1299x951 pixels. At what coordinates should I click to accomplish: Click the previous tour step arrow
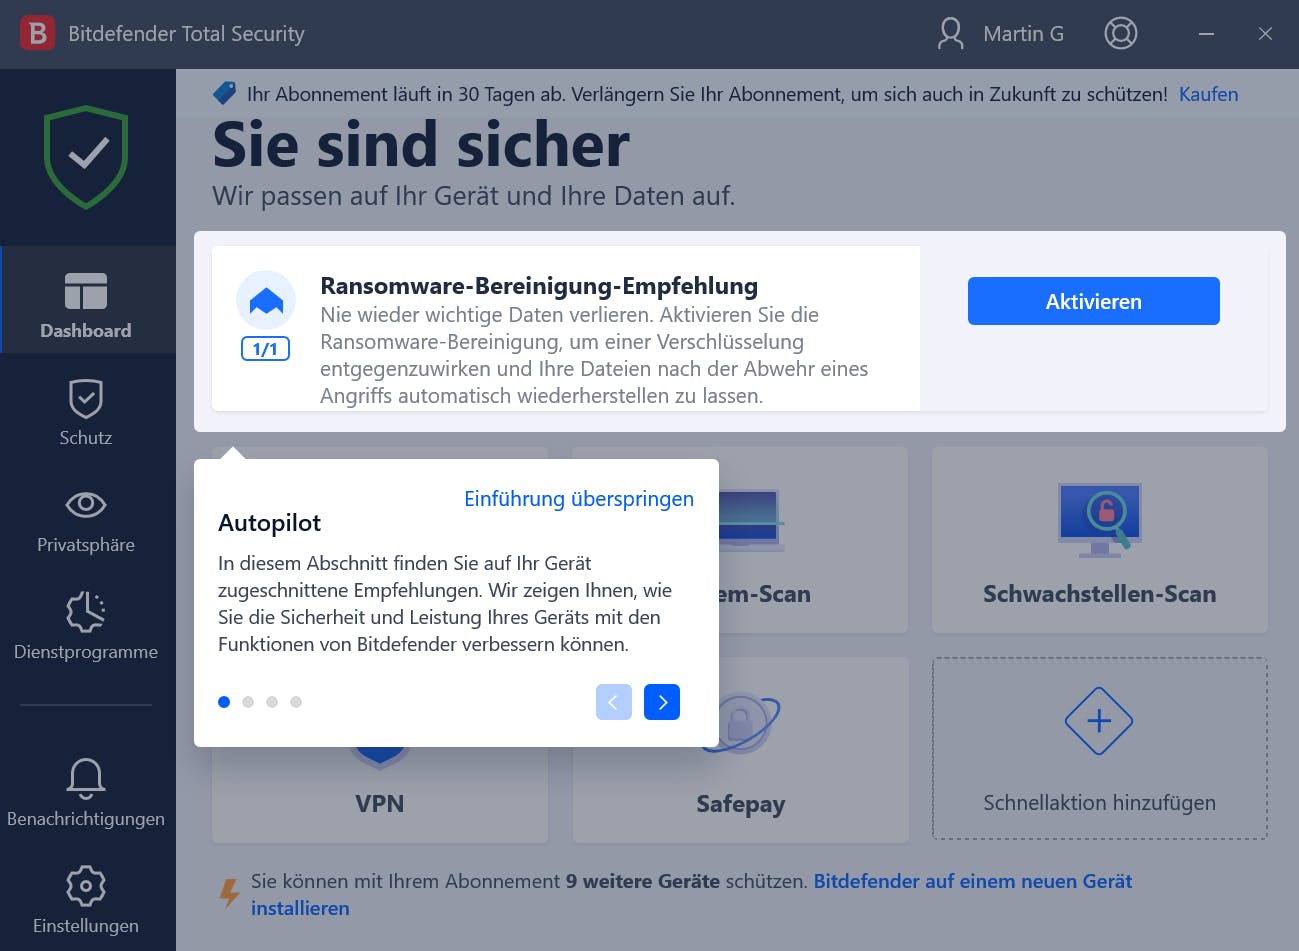614,702
